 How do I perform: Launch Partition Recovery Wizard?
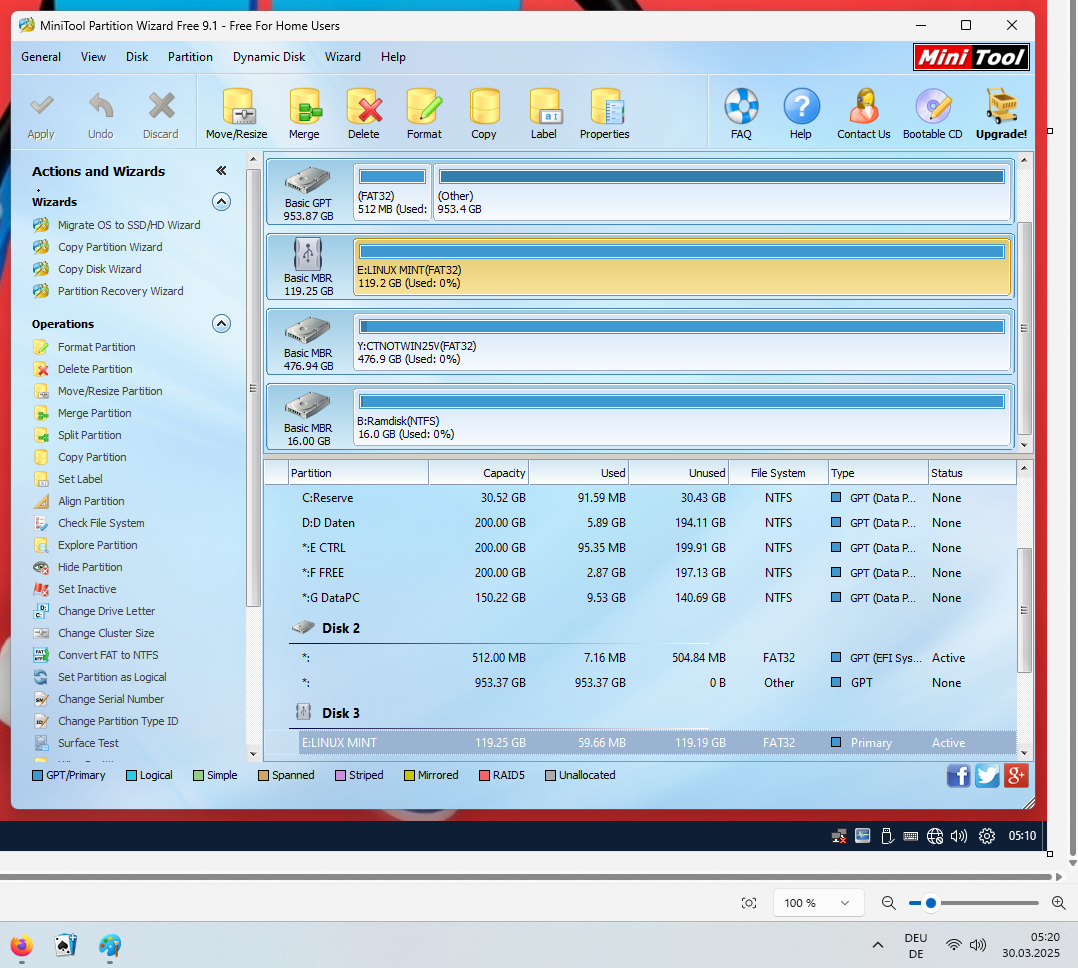coord(120,291)
